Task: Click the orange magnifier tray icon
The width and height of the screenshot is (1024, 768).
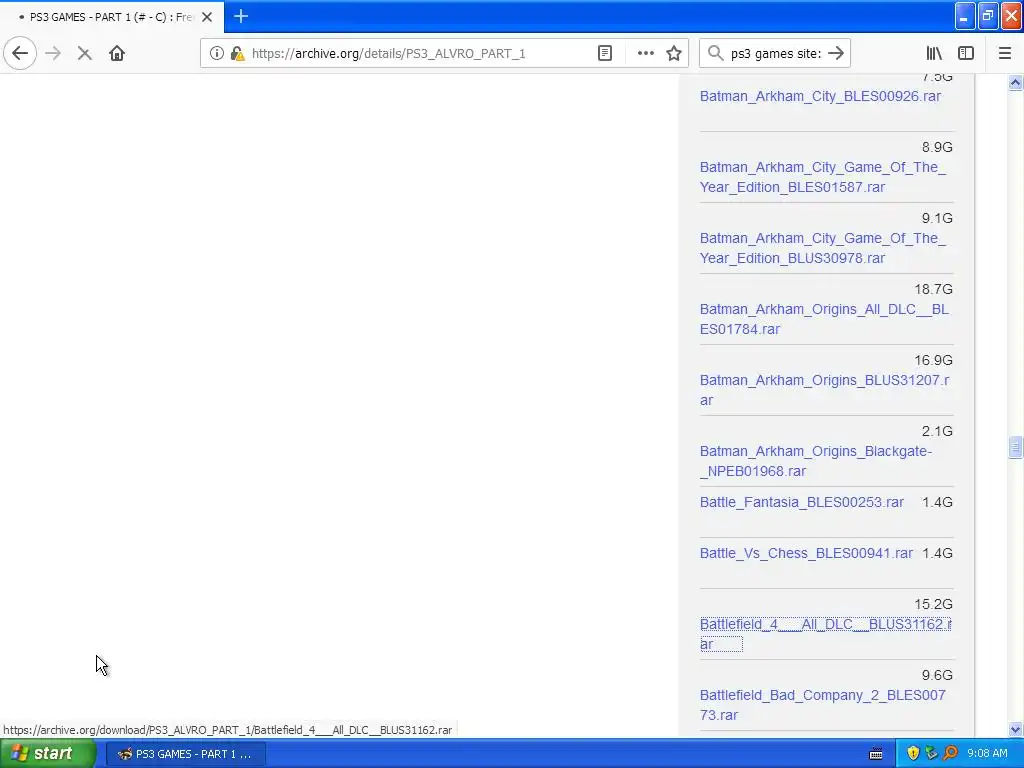Action: [950, 754]
